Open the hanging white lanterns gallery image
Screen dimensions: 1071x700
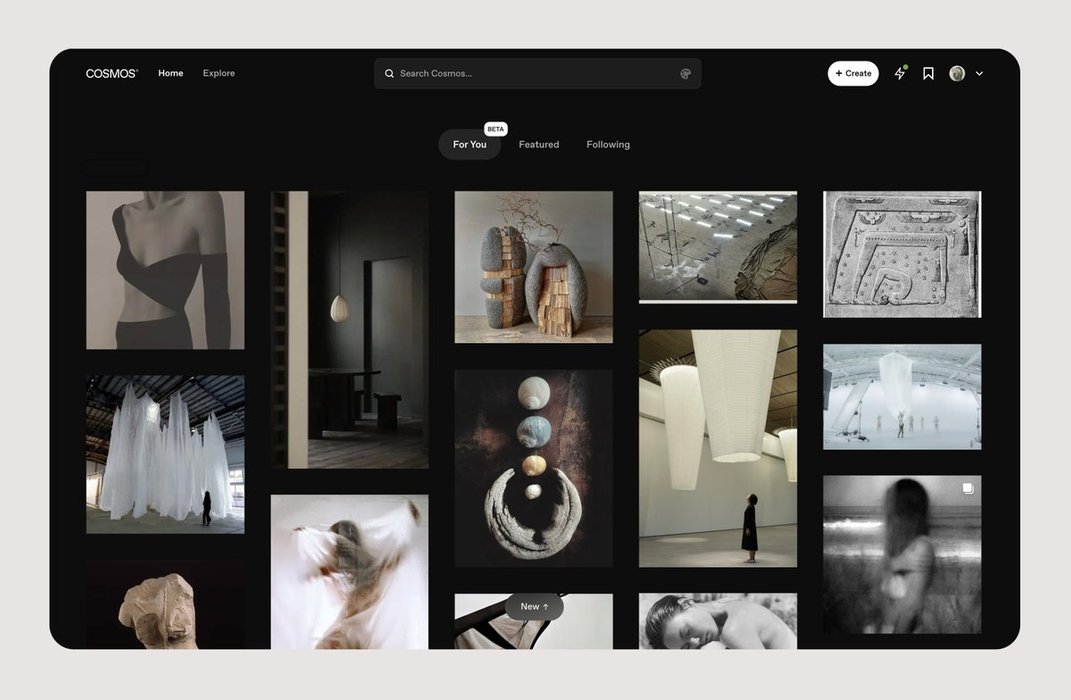718,448
